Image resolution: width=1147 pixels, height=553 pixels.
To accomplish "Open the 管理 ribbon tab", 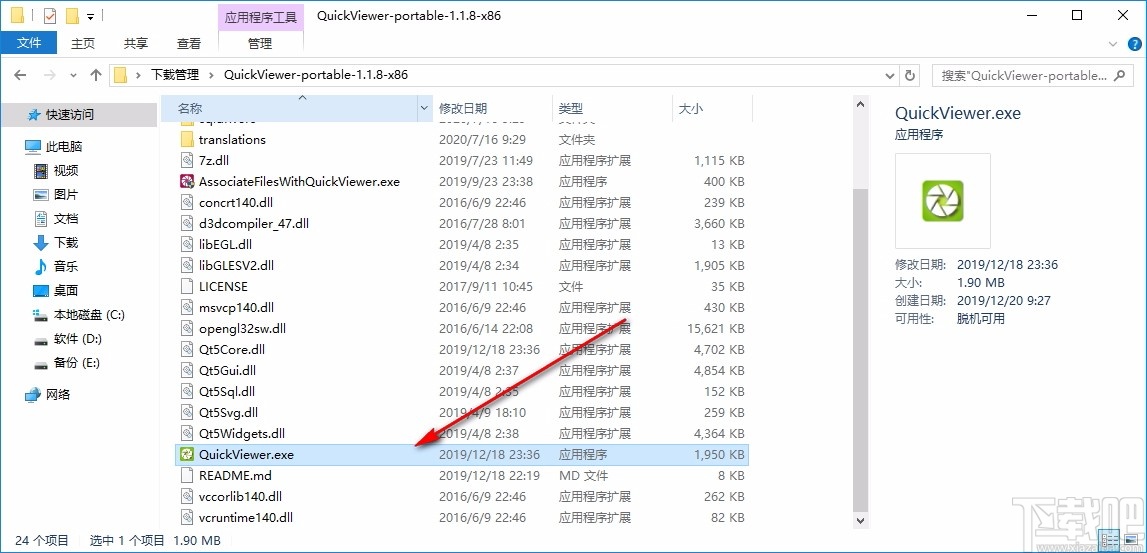I will point(260,43).
